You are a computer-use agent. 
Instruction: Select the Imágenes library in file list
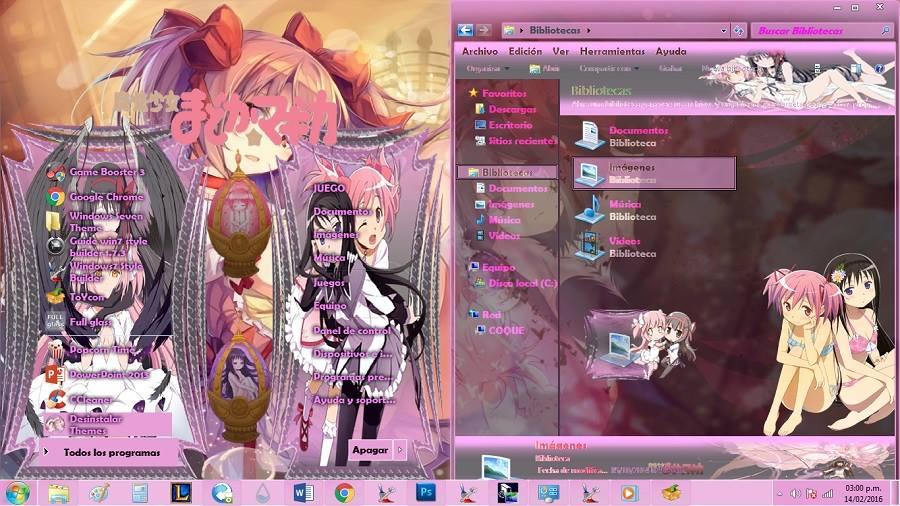click(654, 173)
